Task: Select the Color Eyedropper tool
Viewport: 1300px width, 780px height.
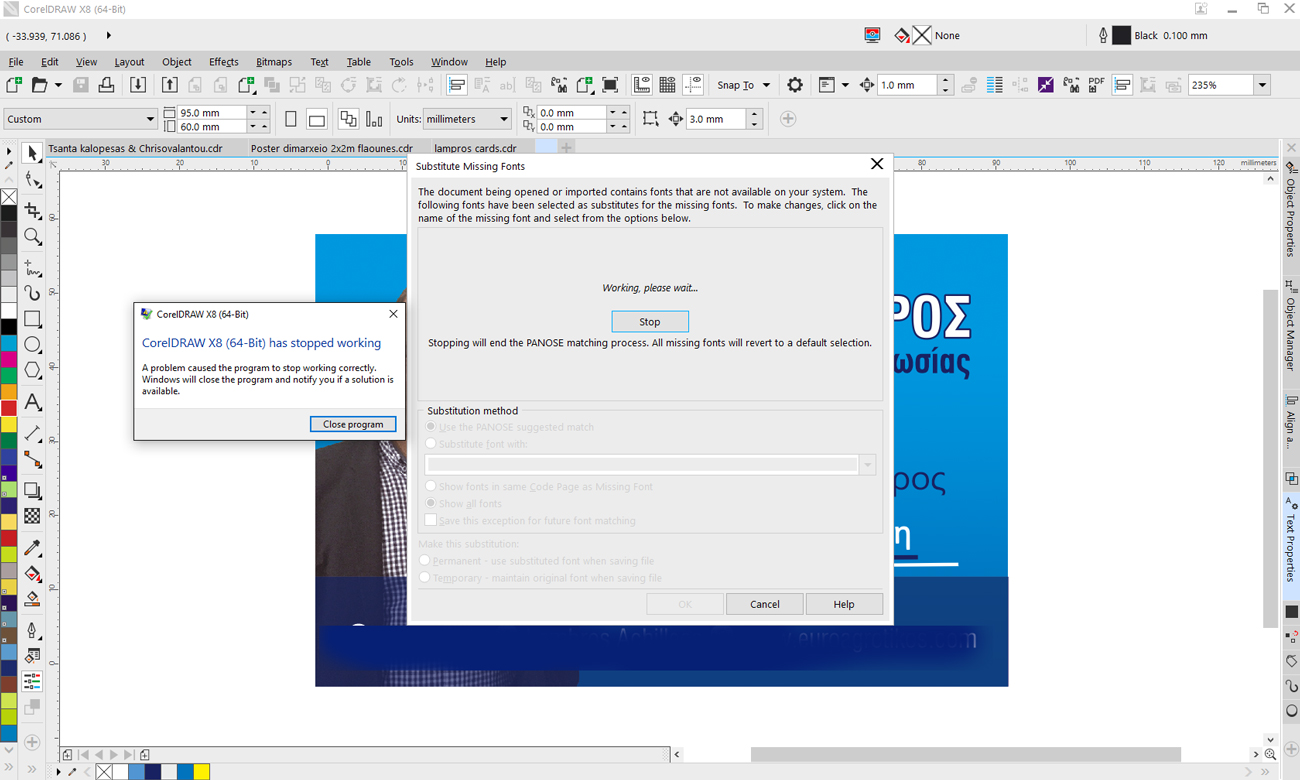Action: pyautogui.click(x=32, y=548)
